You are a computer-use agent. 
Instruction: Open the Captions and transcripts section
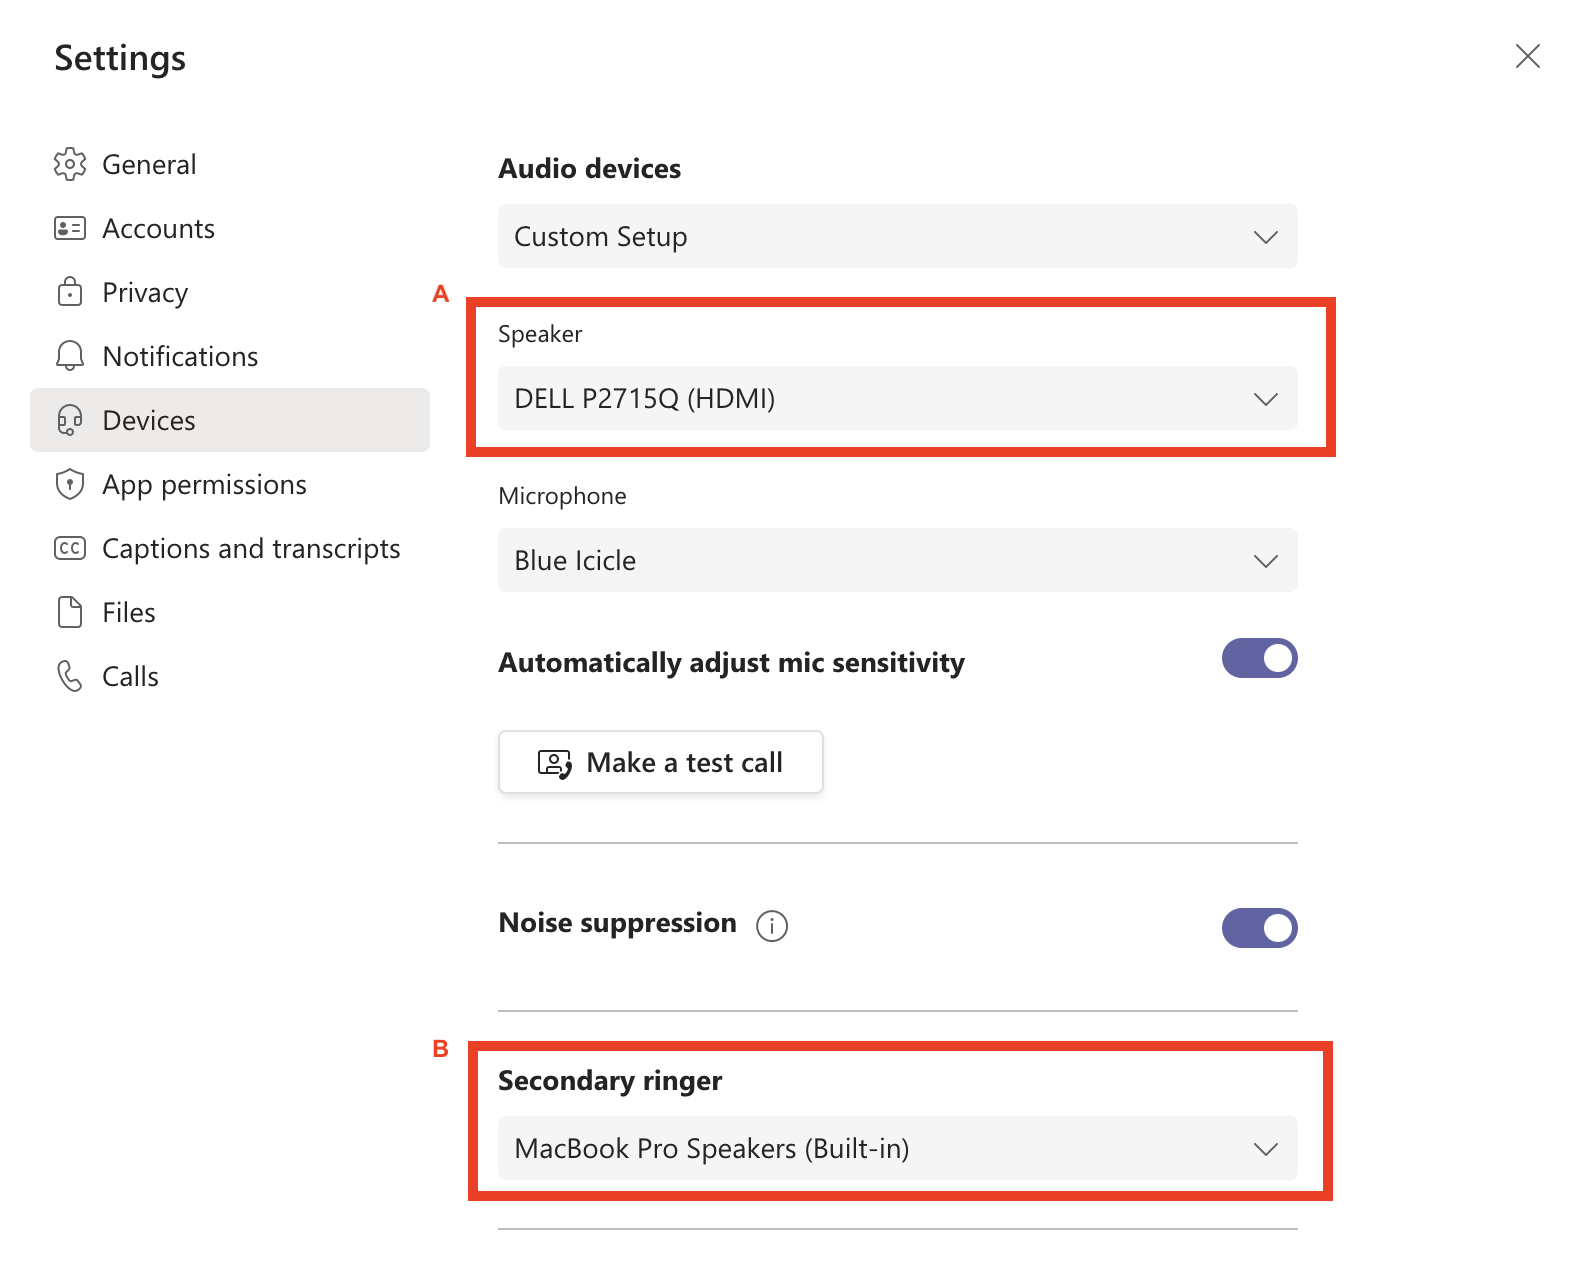point(251,548)
